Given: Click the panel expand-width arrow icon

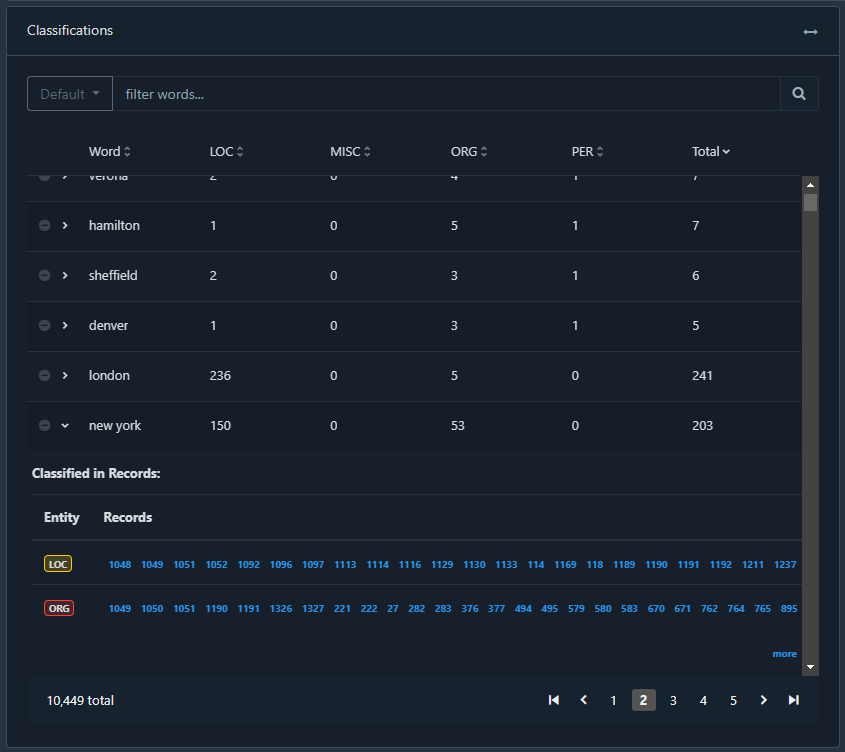Looking at the screenshot, I should [x=810, y=32].
